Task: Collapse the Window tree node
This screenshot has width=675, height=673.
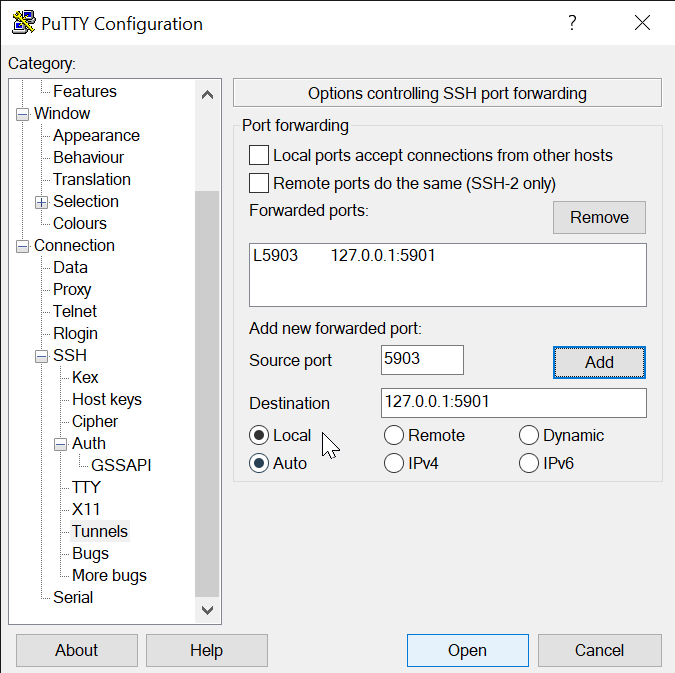Action: coord(22,115)
